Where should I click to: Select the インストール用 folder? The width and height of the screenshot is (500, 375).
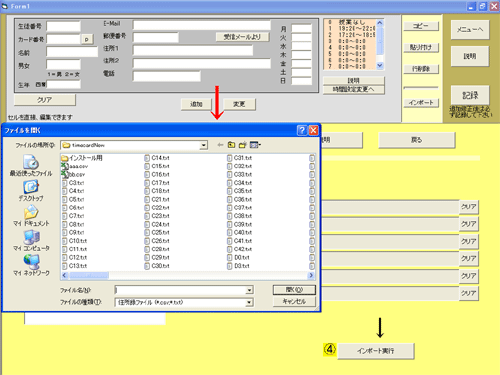[x=82, y=158]
